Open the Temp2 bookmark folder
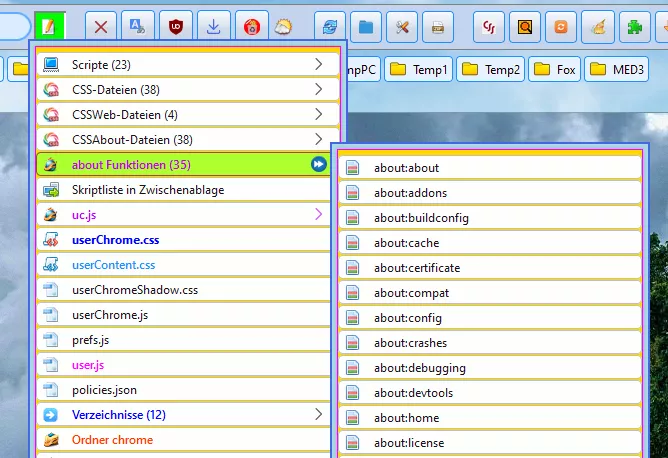 click(x=490, y=69)
